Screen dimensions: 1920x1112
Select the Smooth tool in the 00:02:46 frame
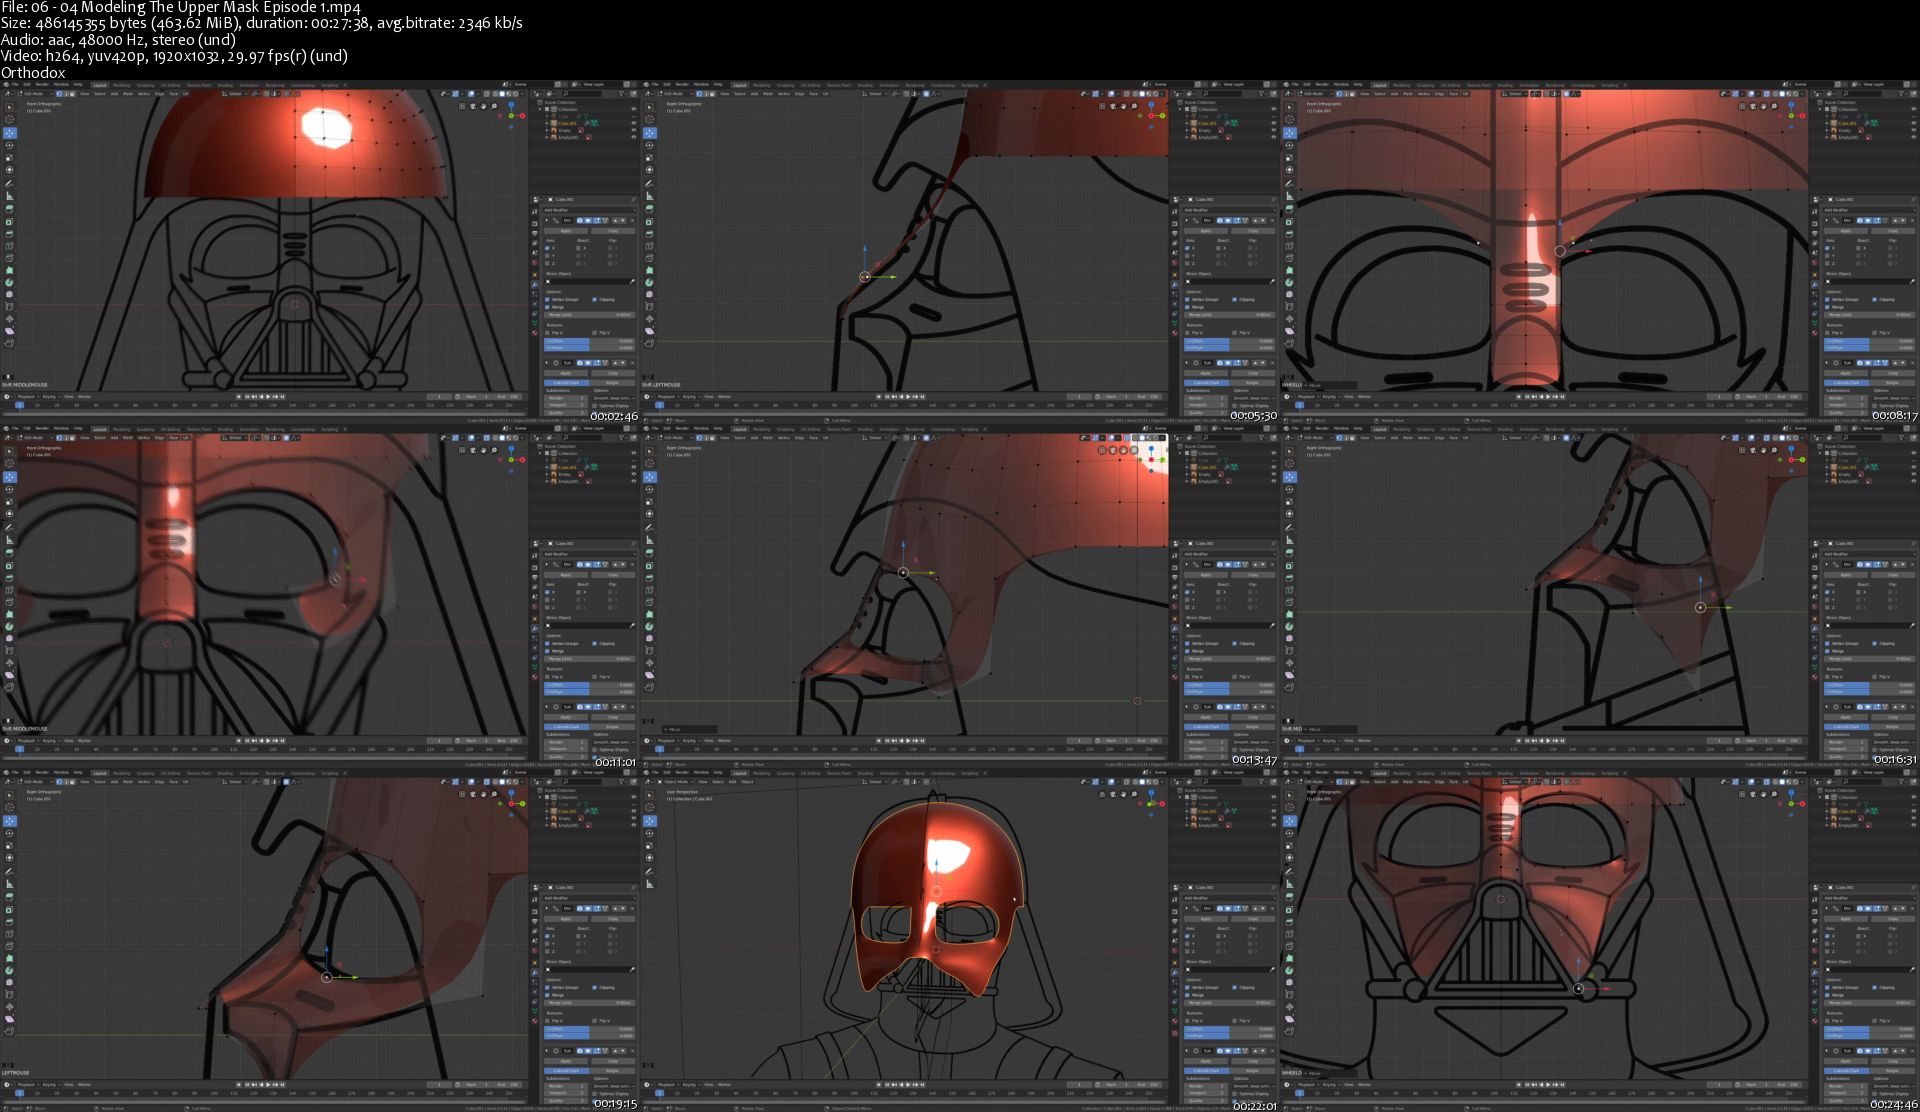click(10, 294)
